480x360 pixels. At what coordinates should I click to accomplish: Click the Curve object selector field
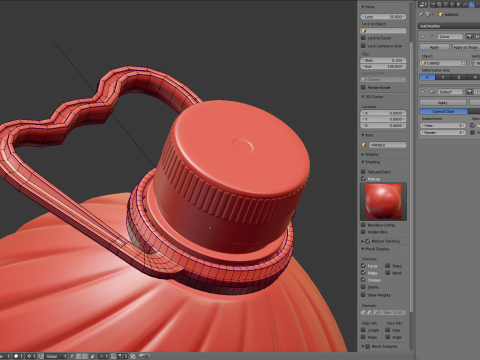[x=443, y=63]
